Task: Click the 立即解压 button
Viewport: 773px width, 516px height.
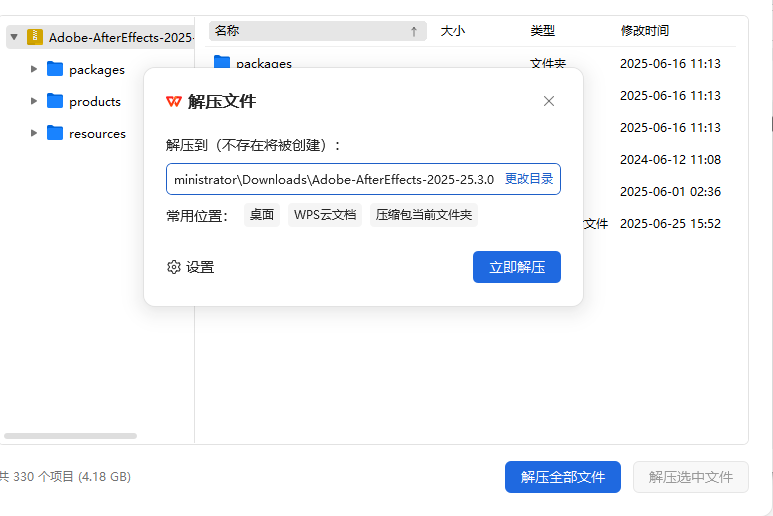Action: [x=516, y=267]
